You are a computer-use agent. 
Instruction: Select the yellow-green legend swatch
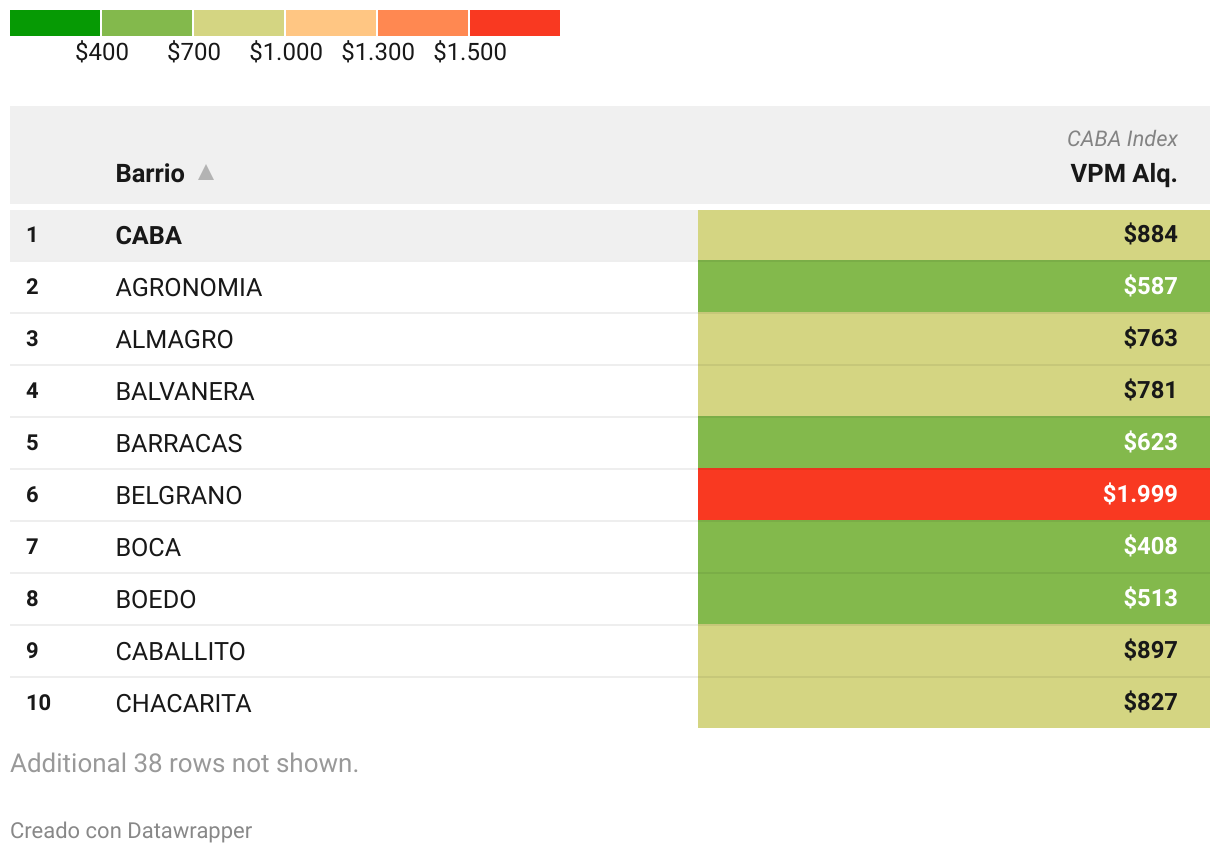coord(239,23)
